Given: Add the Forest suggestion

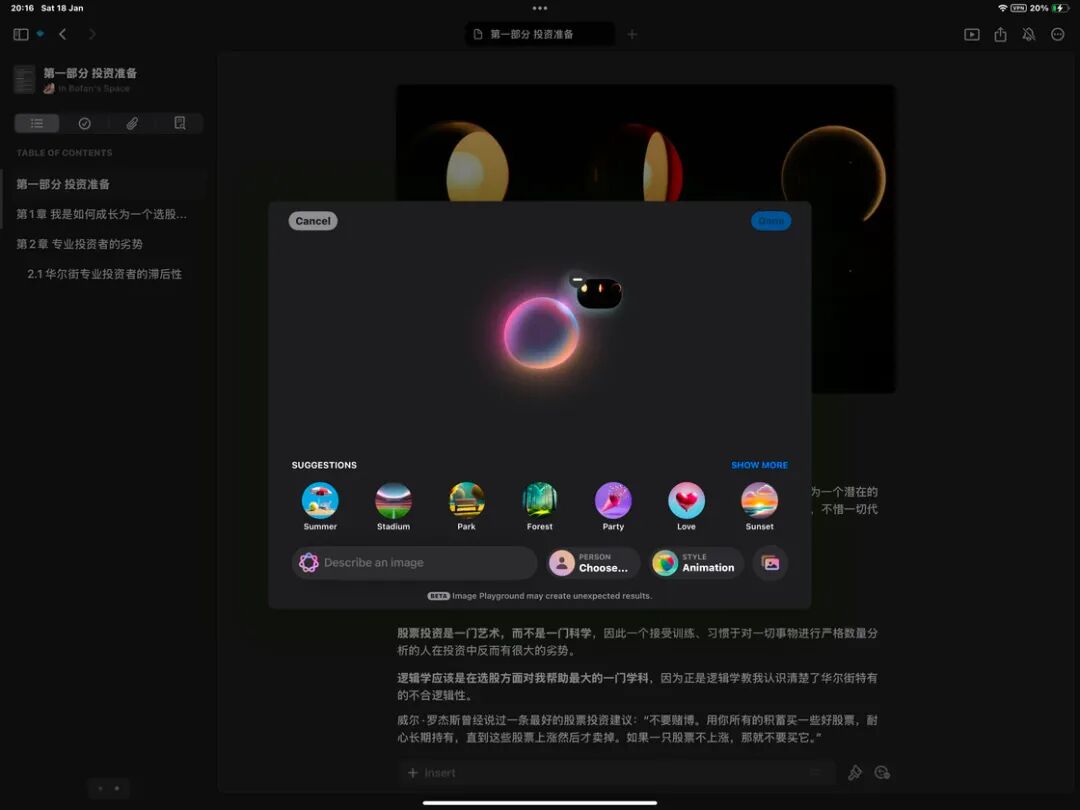Looking at the screenshot, I should [540, 506].
